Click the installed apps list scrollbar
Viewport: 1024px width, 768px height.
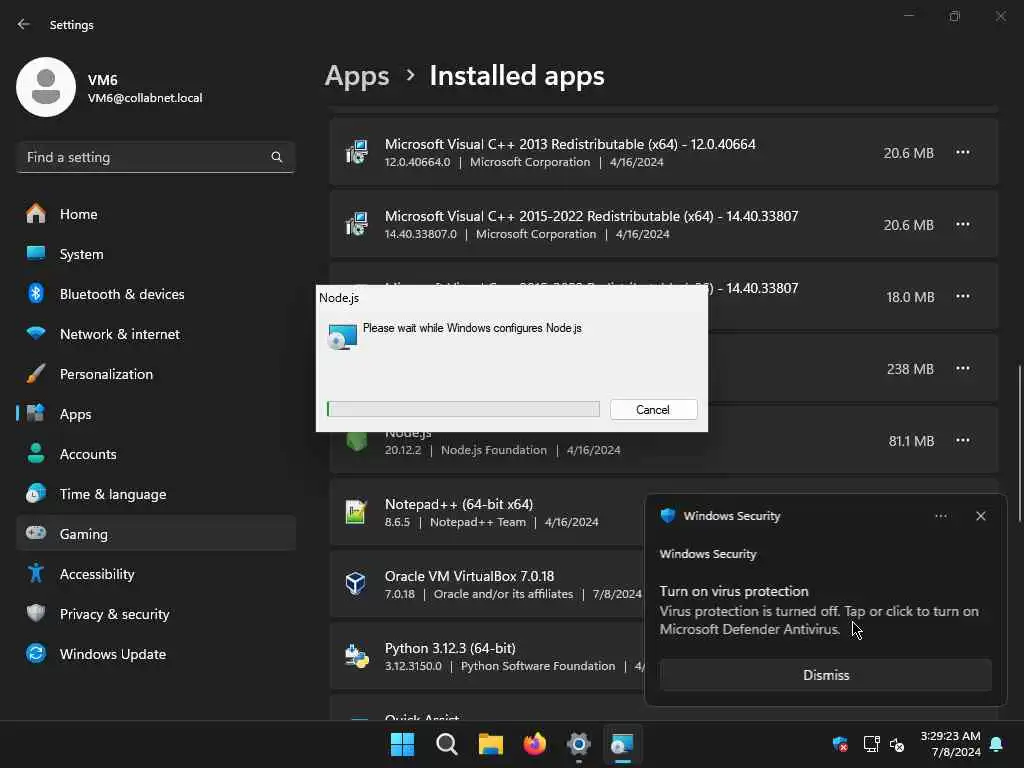pos(1019,444)
